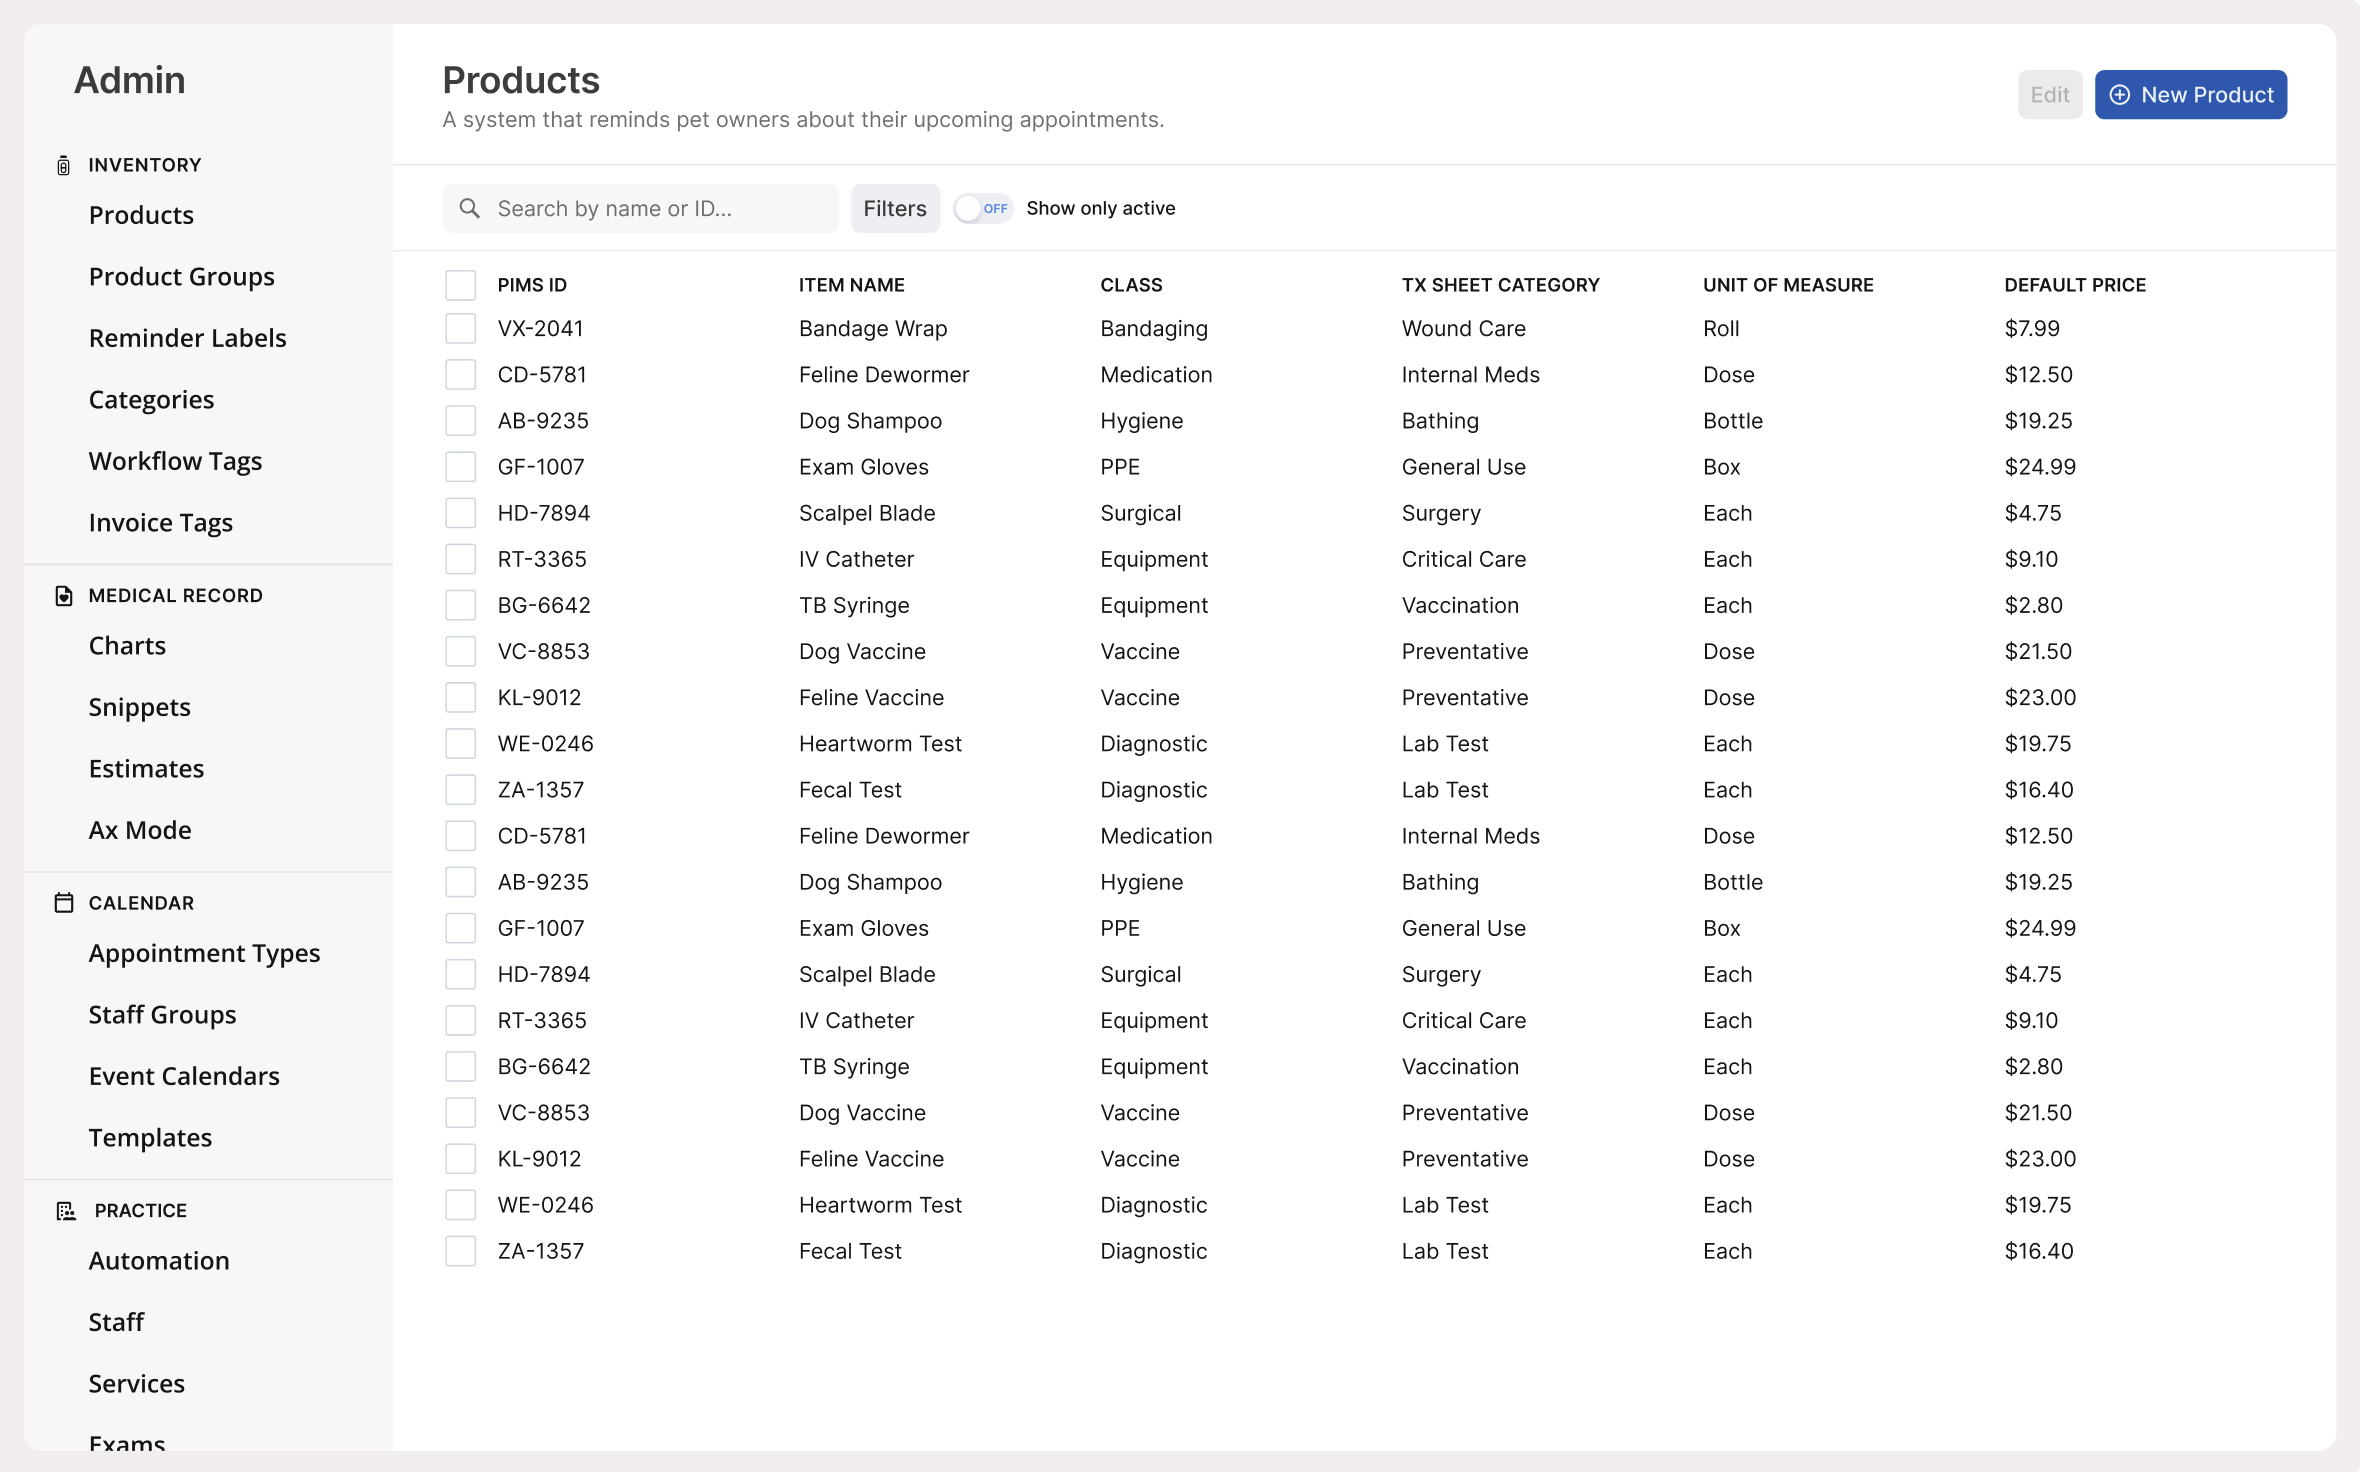Check the select-all checkbox in header
Screen dimensions: 2360x1472
460,285
